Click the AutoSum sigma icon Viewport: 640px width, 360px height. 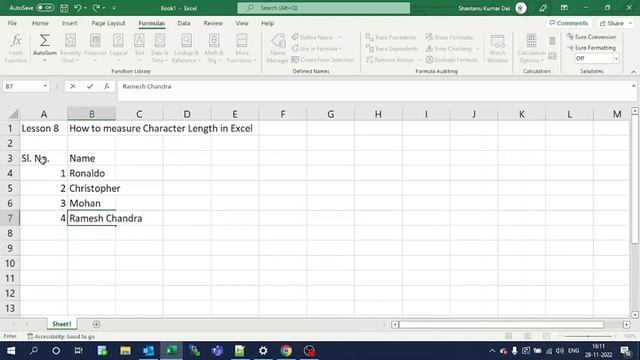(x=44, y=40)
